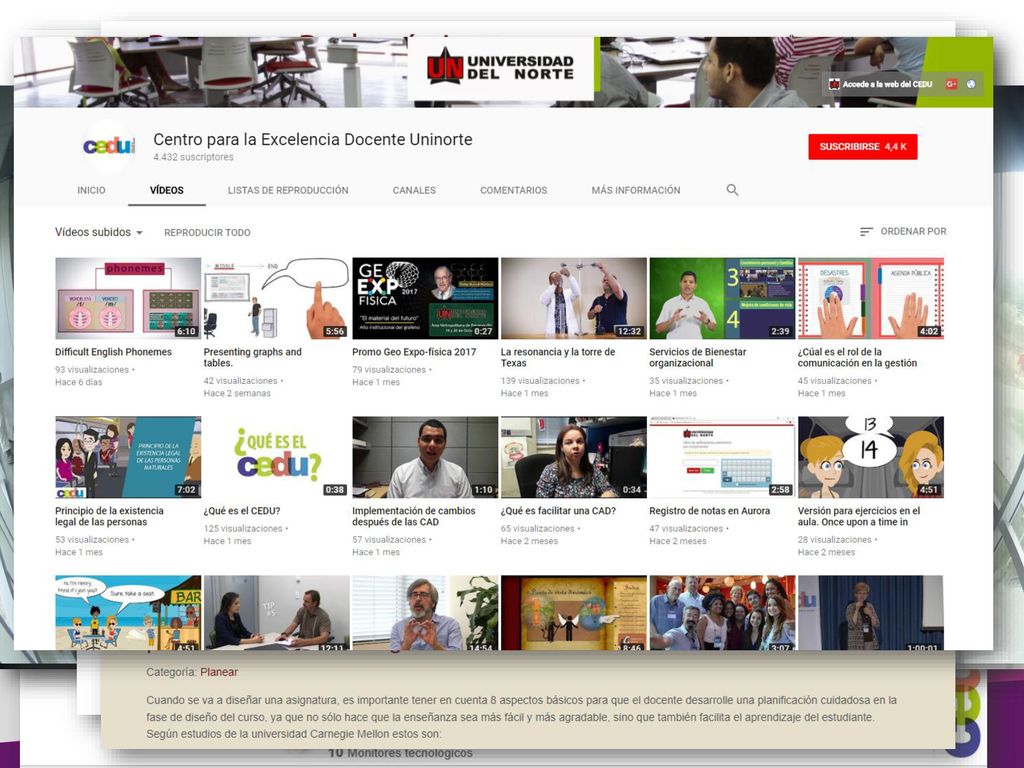Click the Ordenar por sort icon
Screen dimensions: 1024x768
pos(866,232)
